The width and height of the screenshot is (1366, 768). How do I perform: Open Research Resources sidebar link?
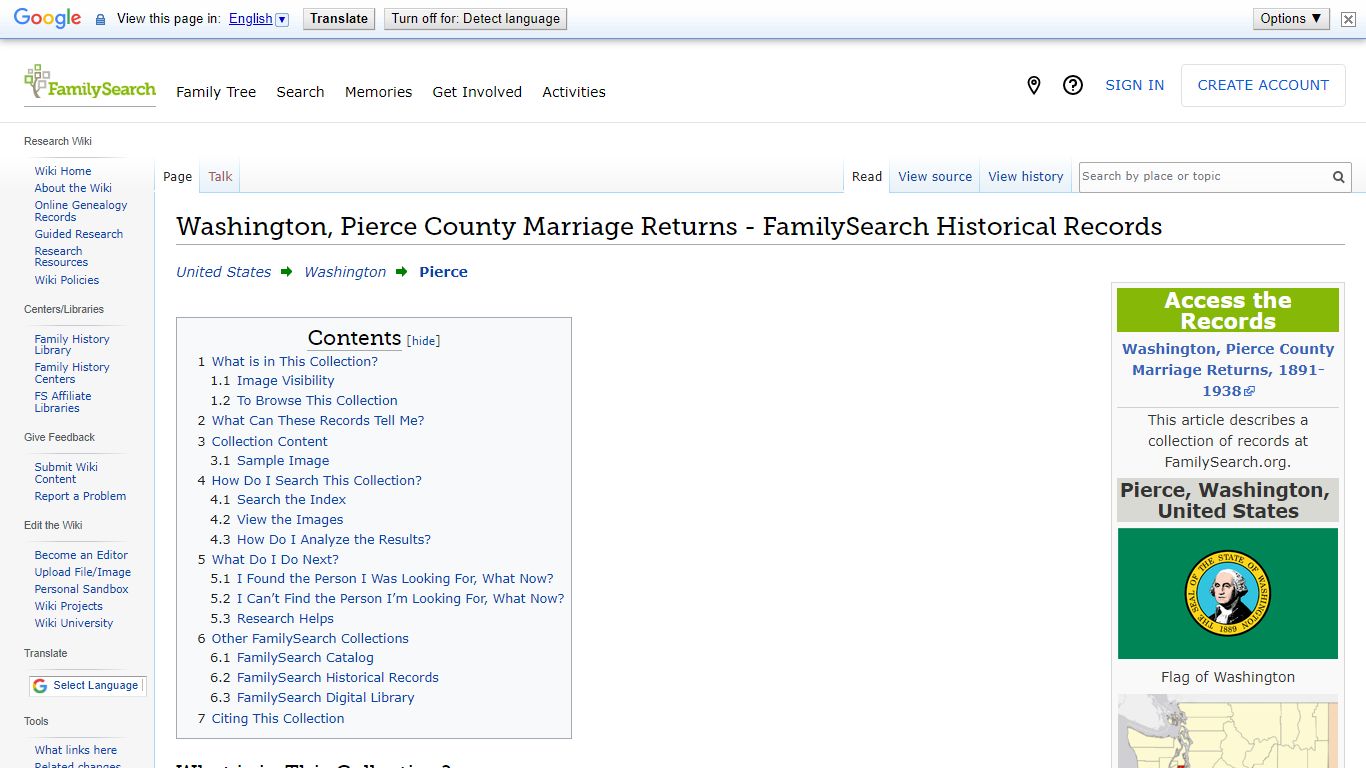pyautogui.click(x=61, y=257)
